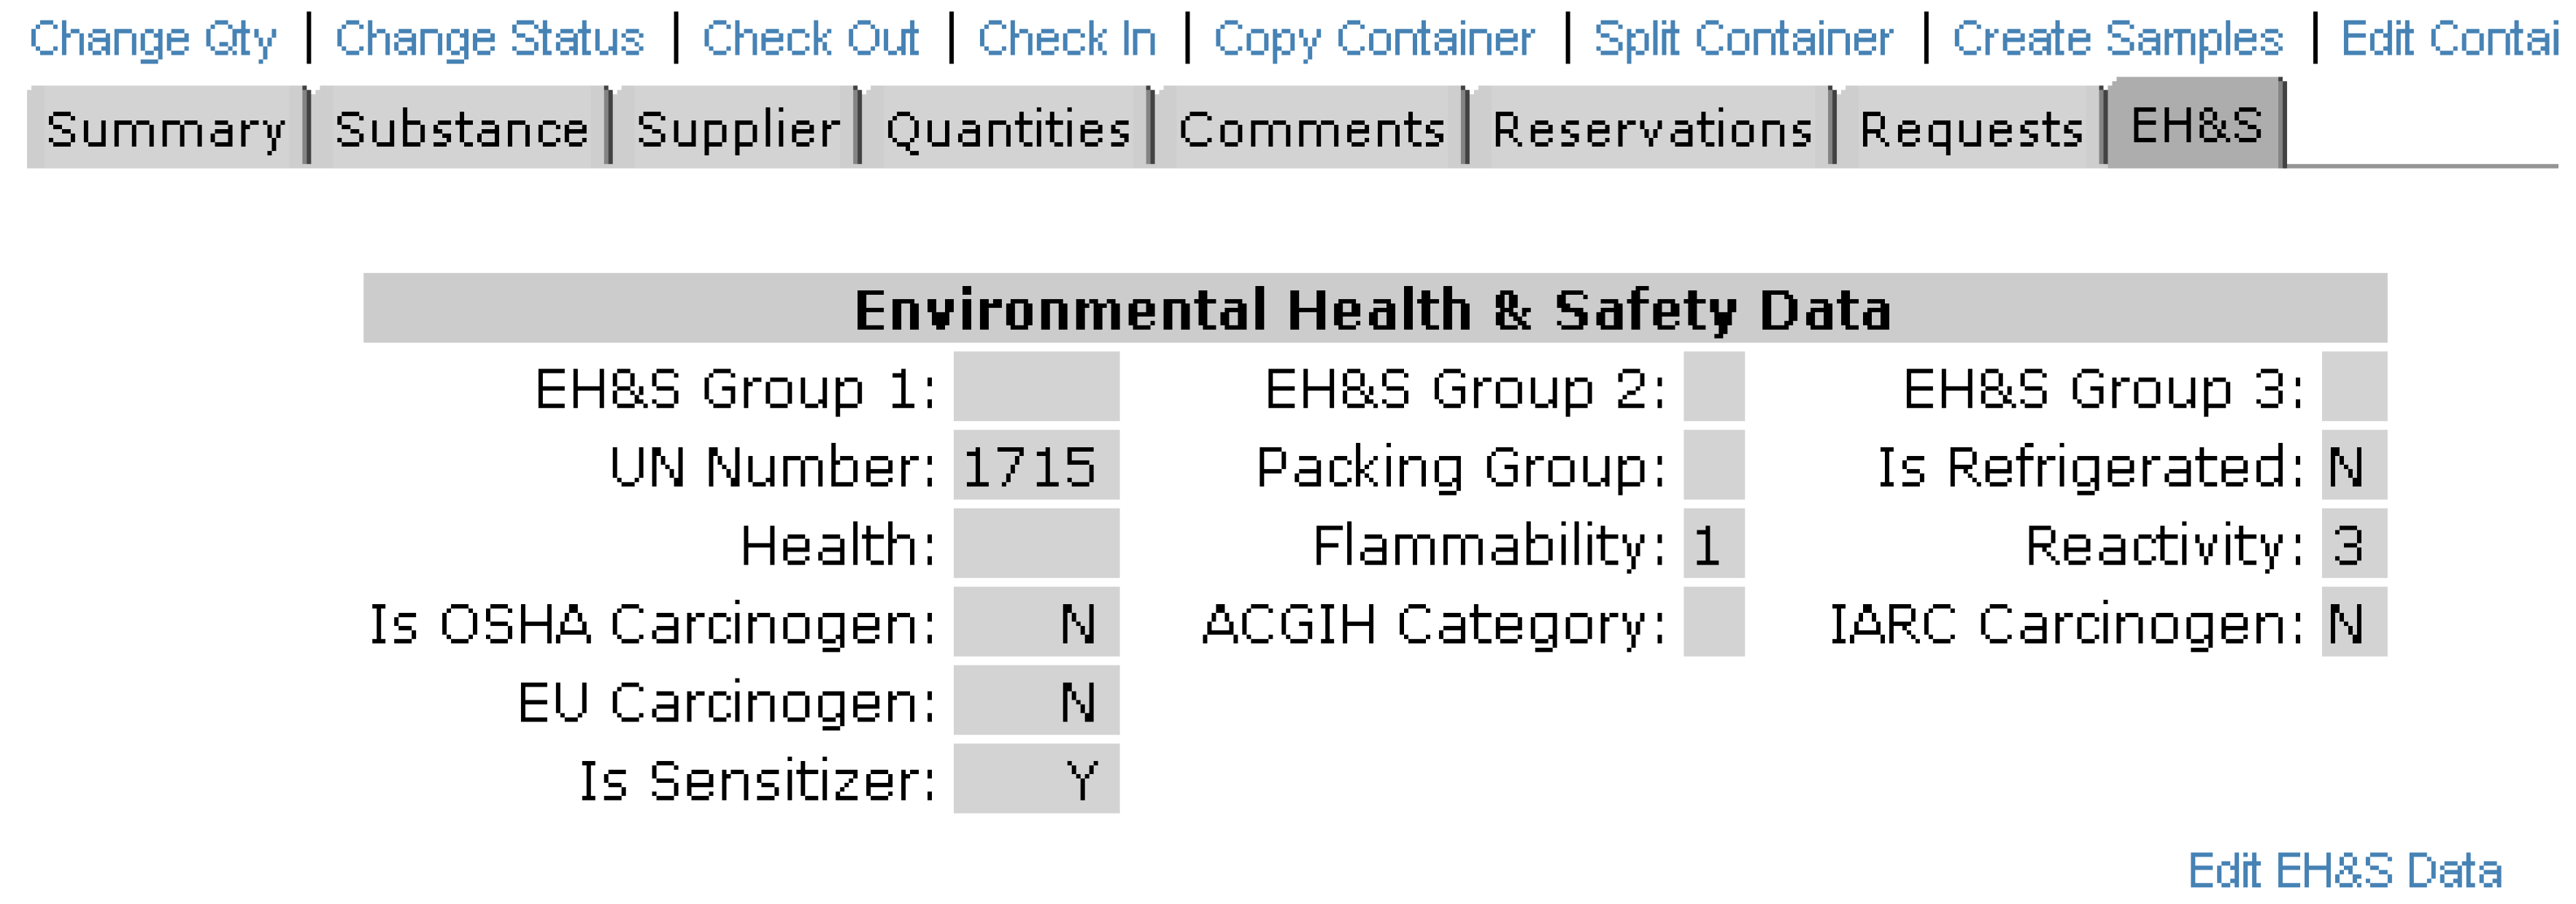View the Reservations tab
This screenshot has width=2576, height=904.
[1652, 129]
